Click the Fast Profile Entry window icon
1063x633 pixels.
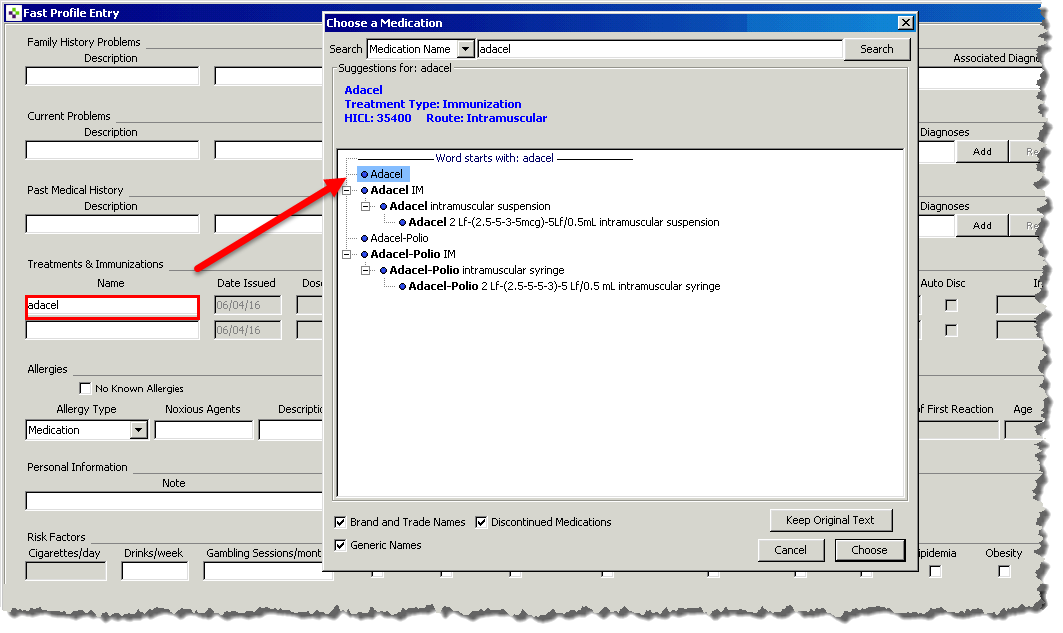(14, 13)
